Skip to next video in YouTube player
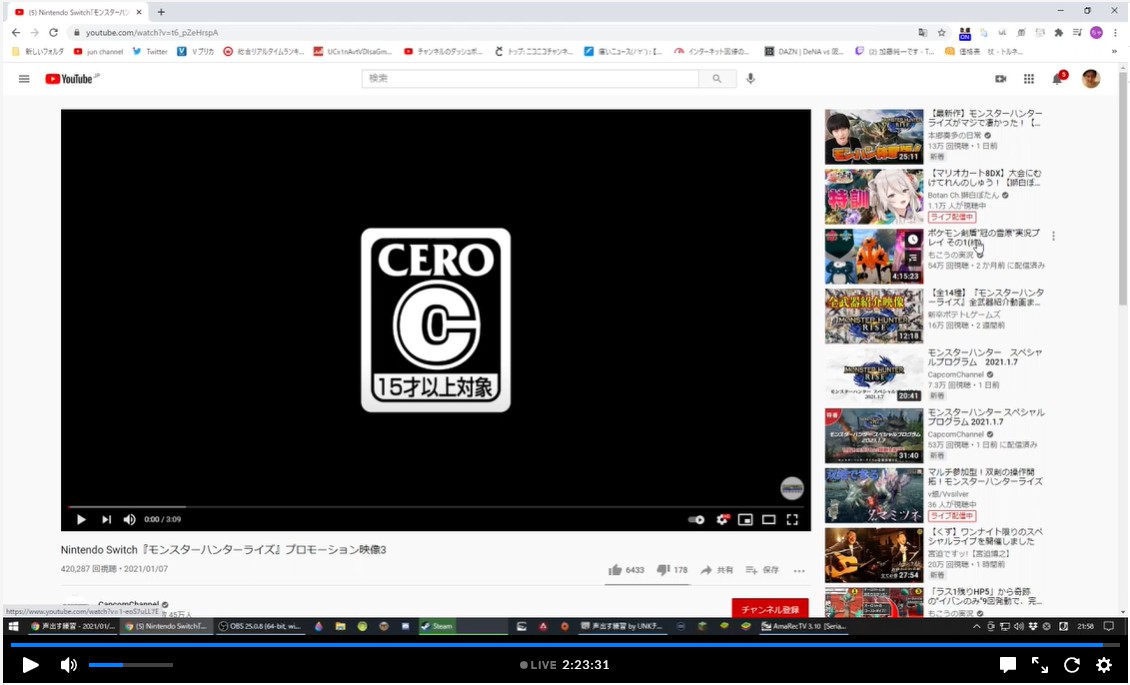The height and width of the screenshot is (685, 1130). point(106,519)
